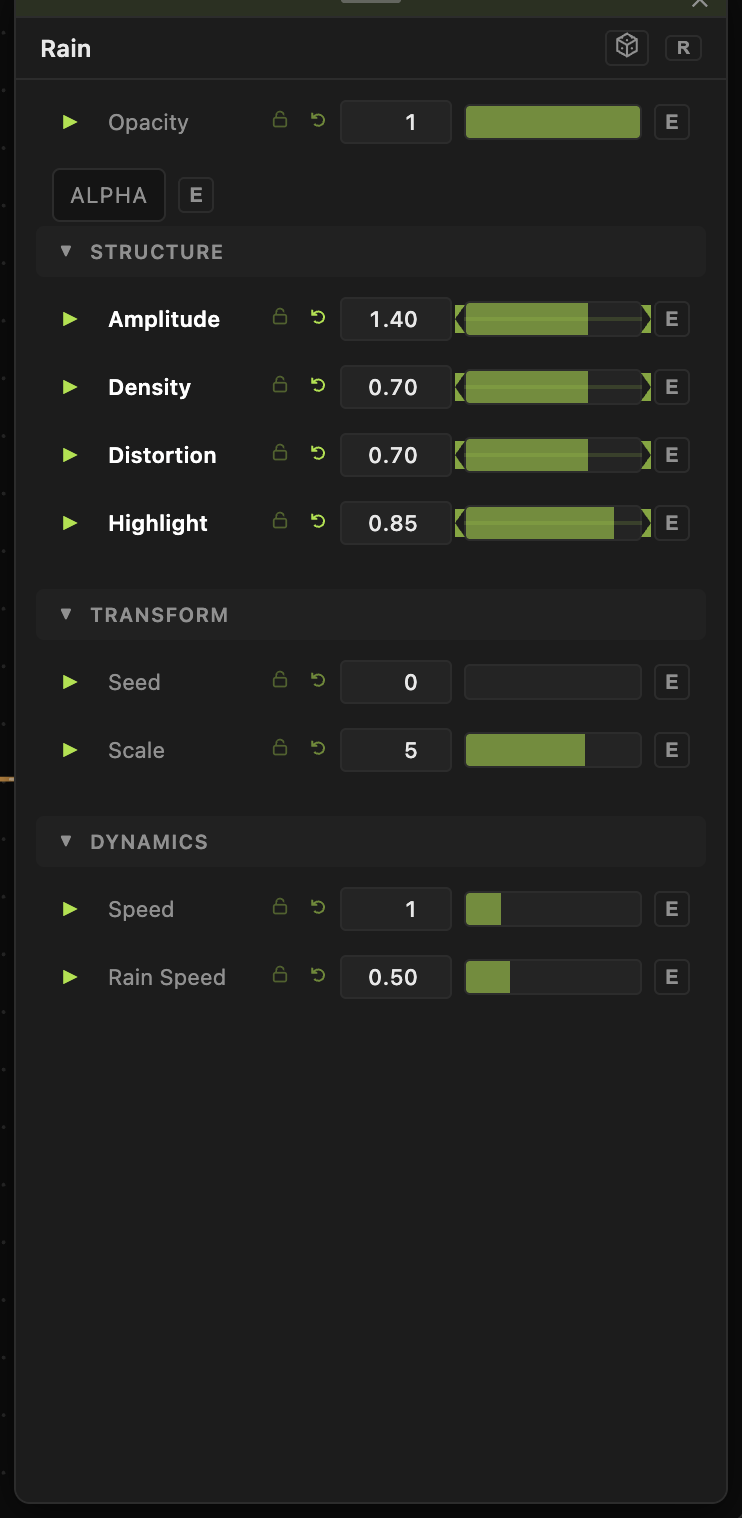Image resolution: width=742 pixels, height=1518 pixels.
Task: Click the Scale slider bar
Action: click(553, 750)
